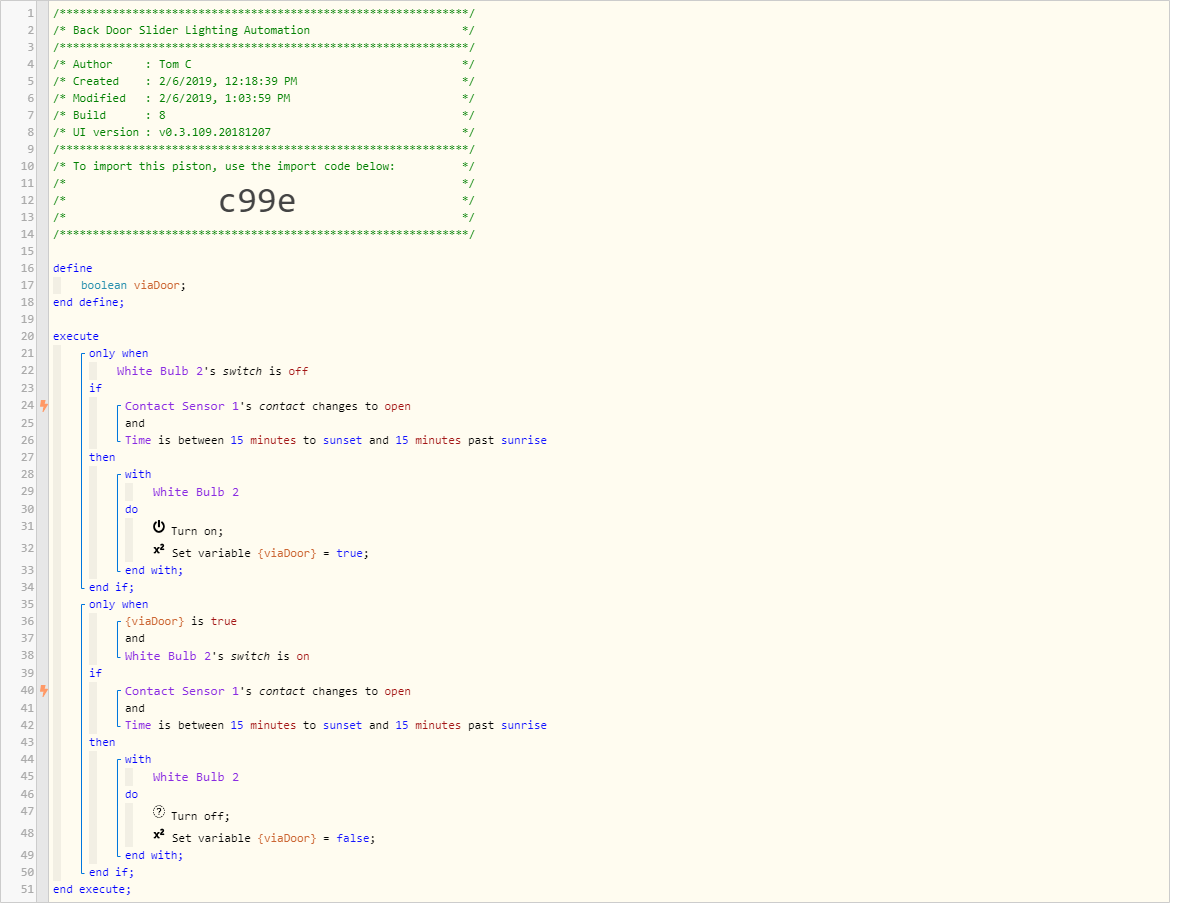Open the Time is between condition on line 42

pos(336,725)
